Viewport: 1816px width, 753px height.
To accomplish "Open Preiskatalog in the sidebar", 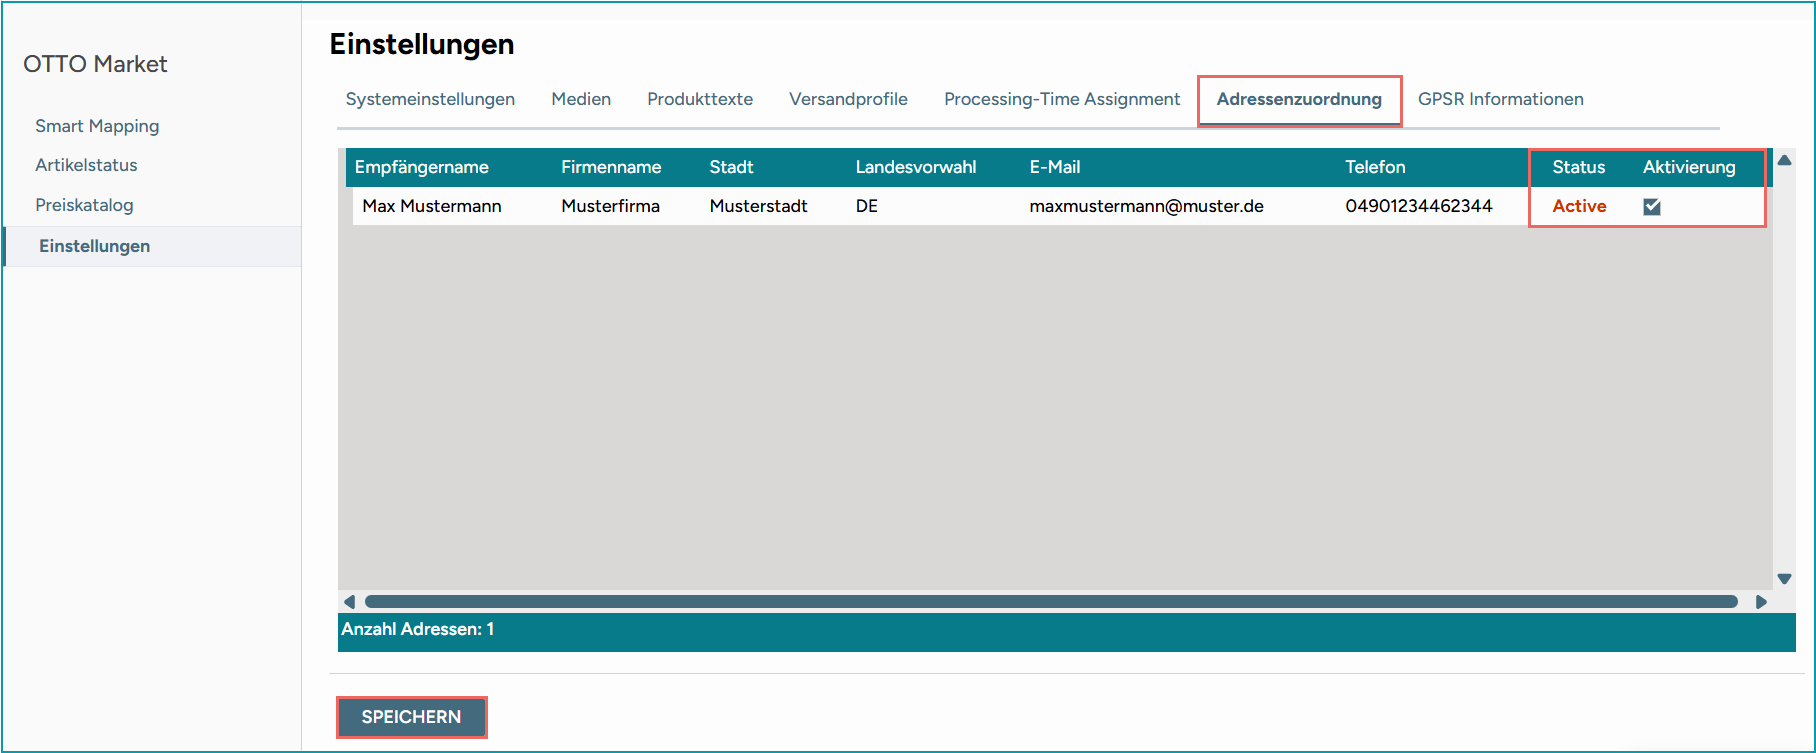I will pyautogui.click(x=84, y=205).
